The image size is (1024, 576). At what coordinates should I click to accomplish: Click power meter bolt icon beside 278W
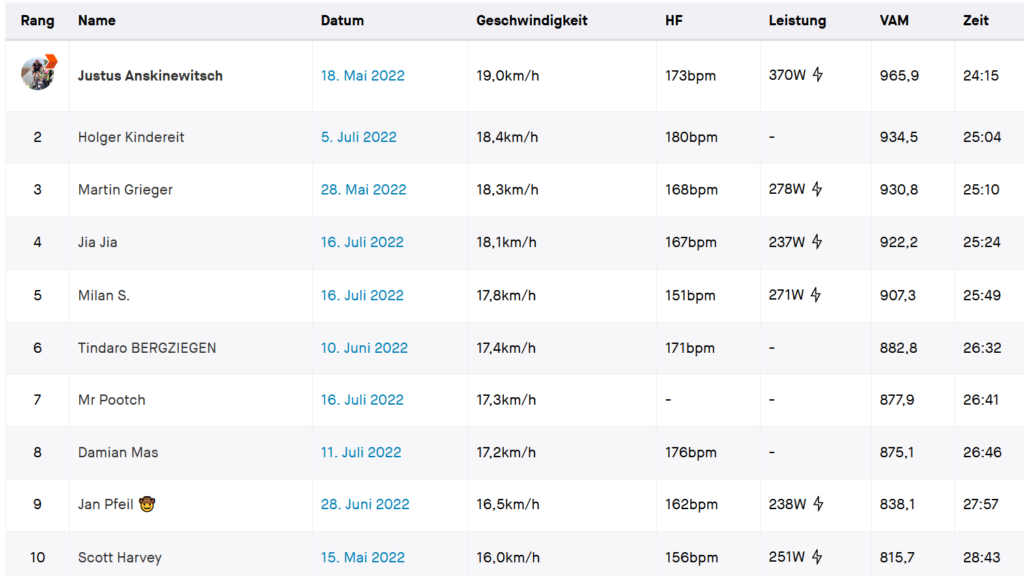(x=817, y=189)
